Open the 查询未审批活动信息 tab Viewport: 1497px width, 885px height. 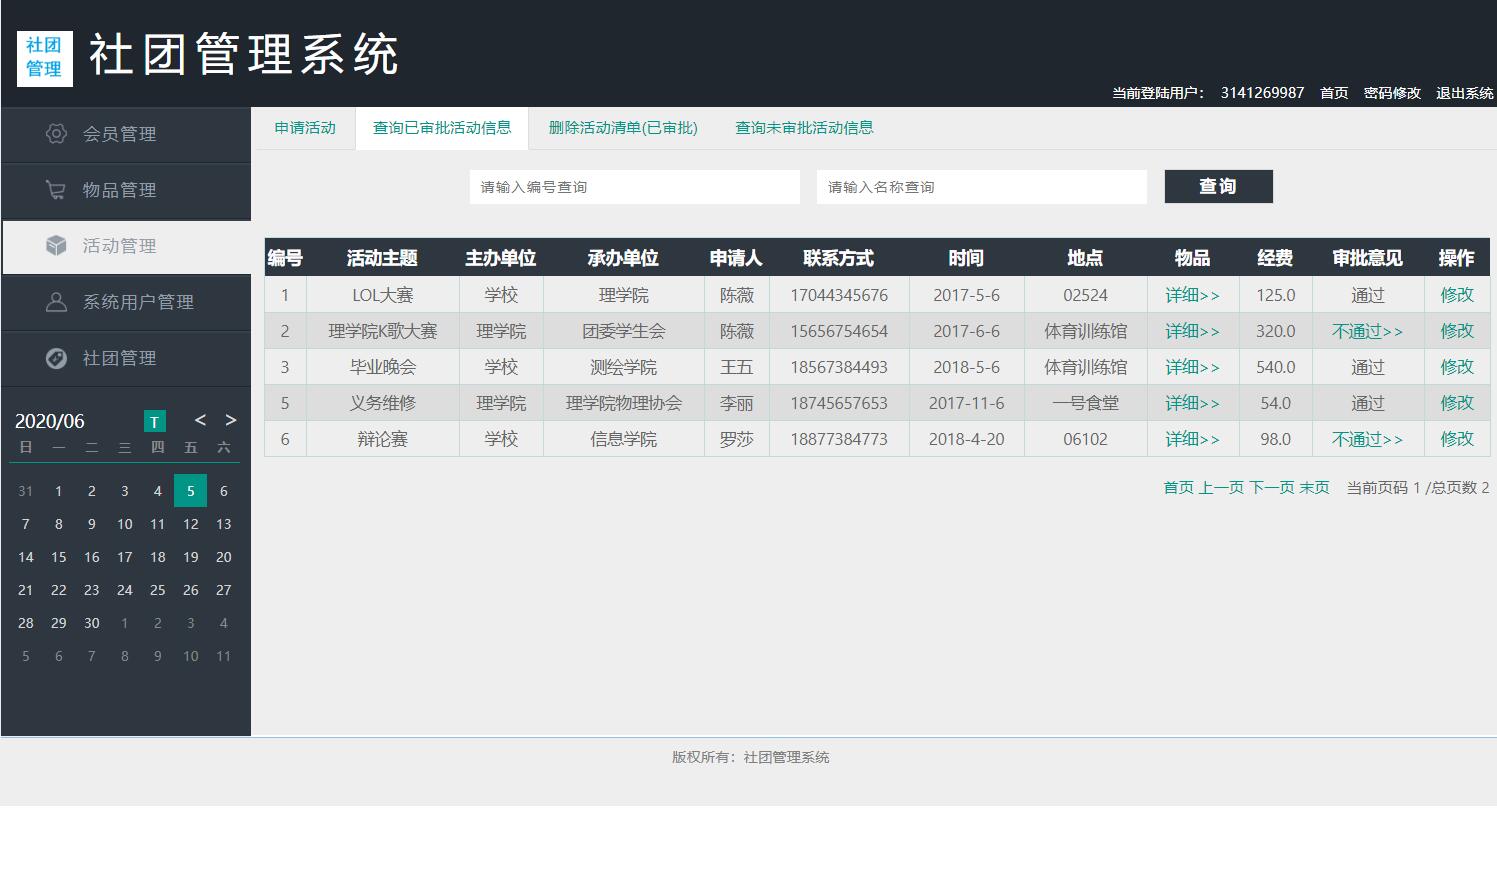(x=804, y=127)
